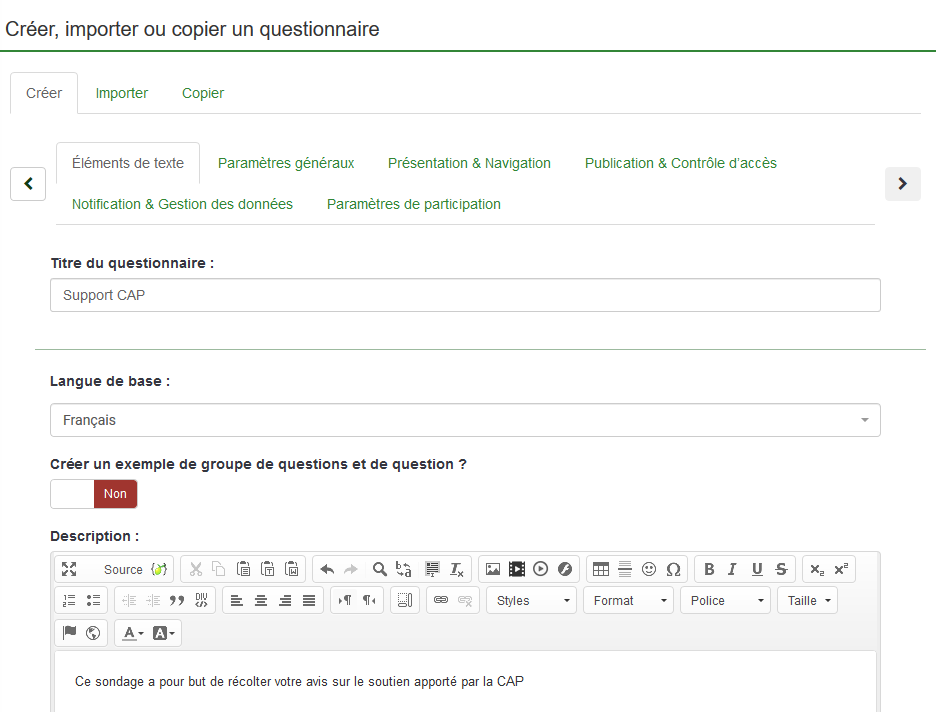Viewport: 936px width, 712px height.
Task: Insert an image into the description
Action: [x=492, y=569]
